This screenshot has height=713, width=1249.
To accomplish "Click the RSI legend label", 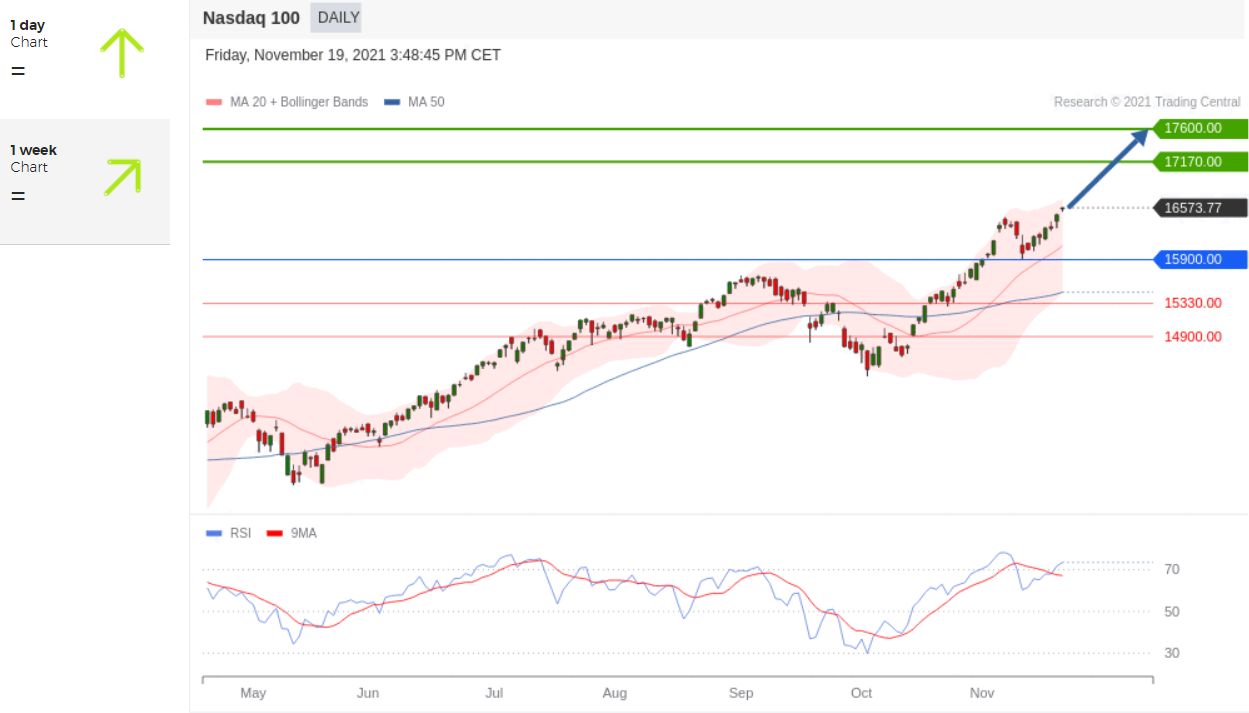I will tap(241, 533).
